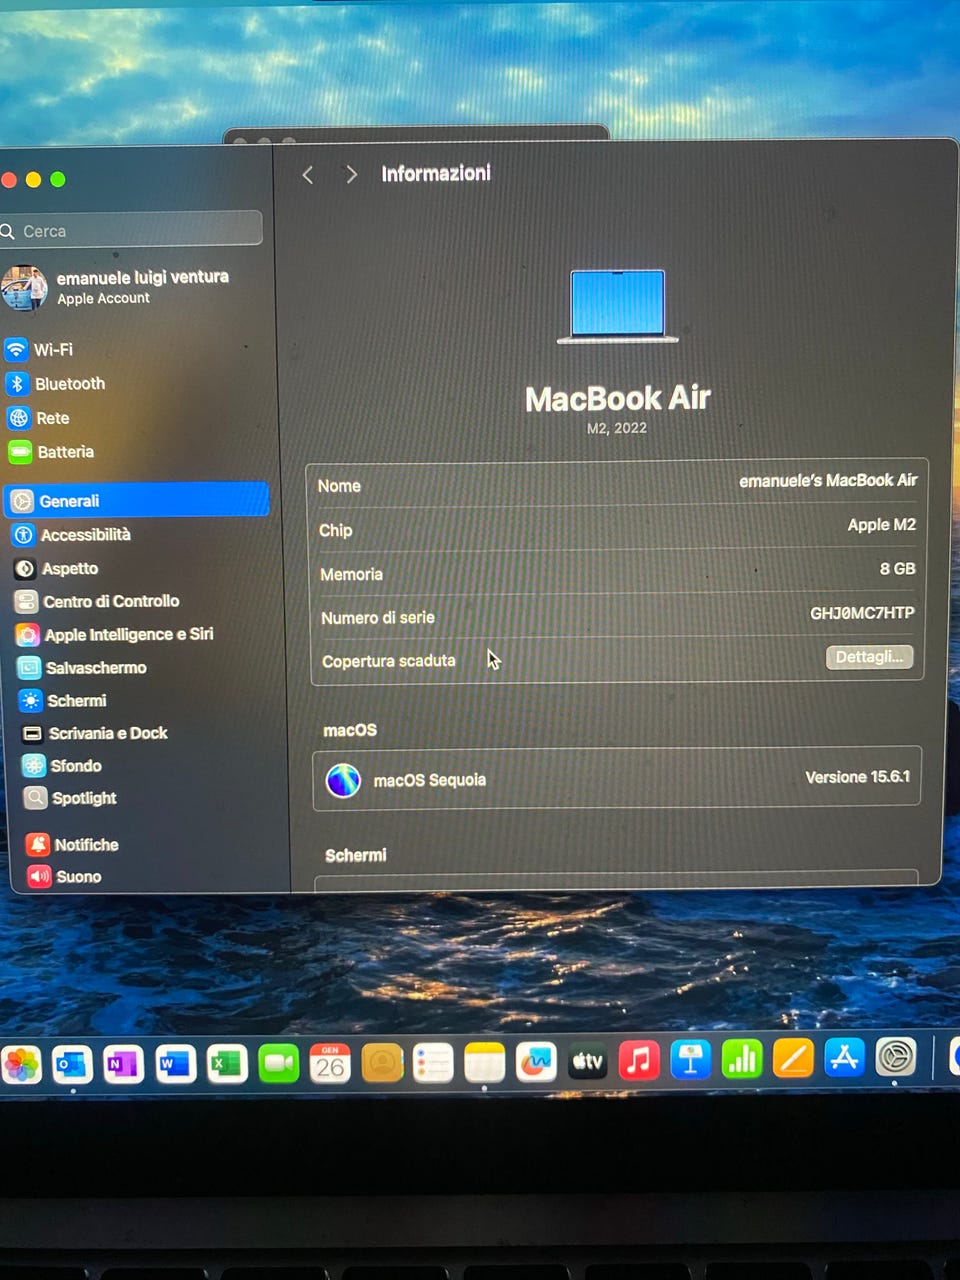Image resolution: width=960 pixels, height=1280 pixels.
Task: Launch Microsoft Word from the Dock
Action: [x=176, y=1064]
